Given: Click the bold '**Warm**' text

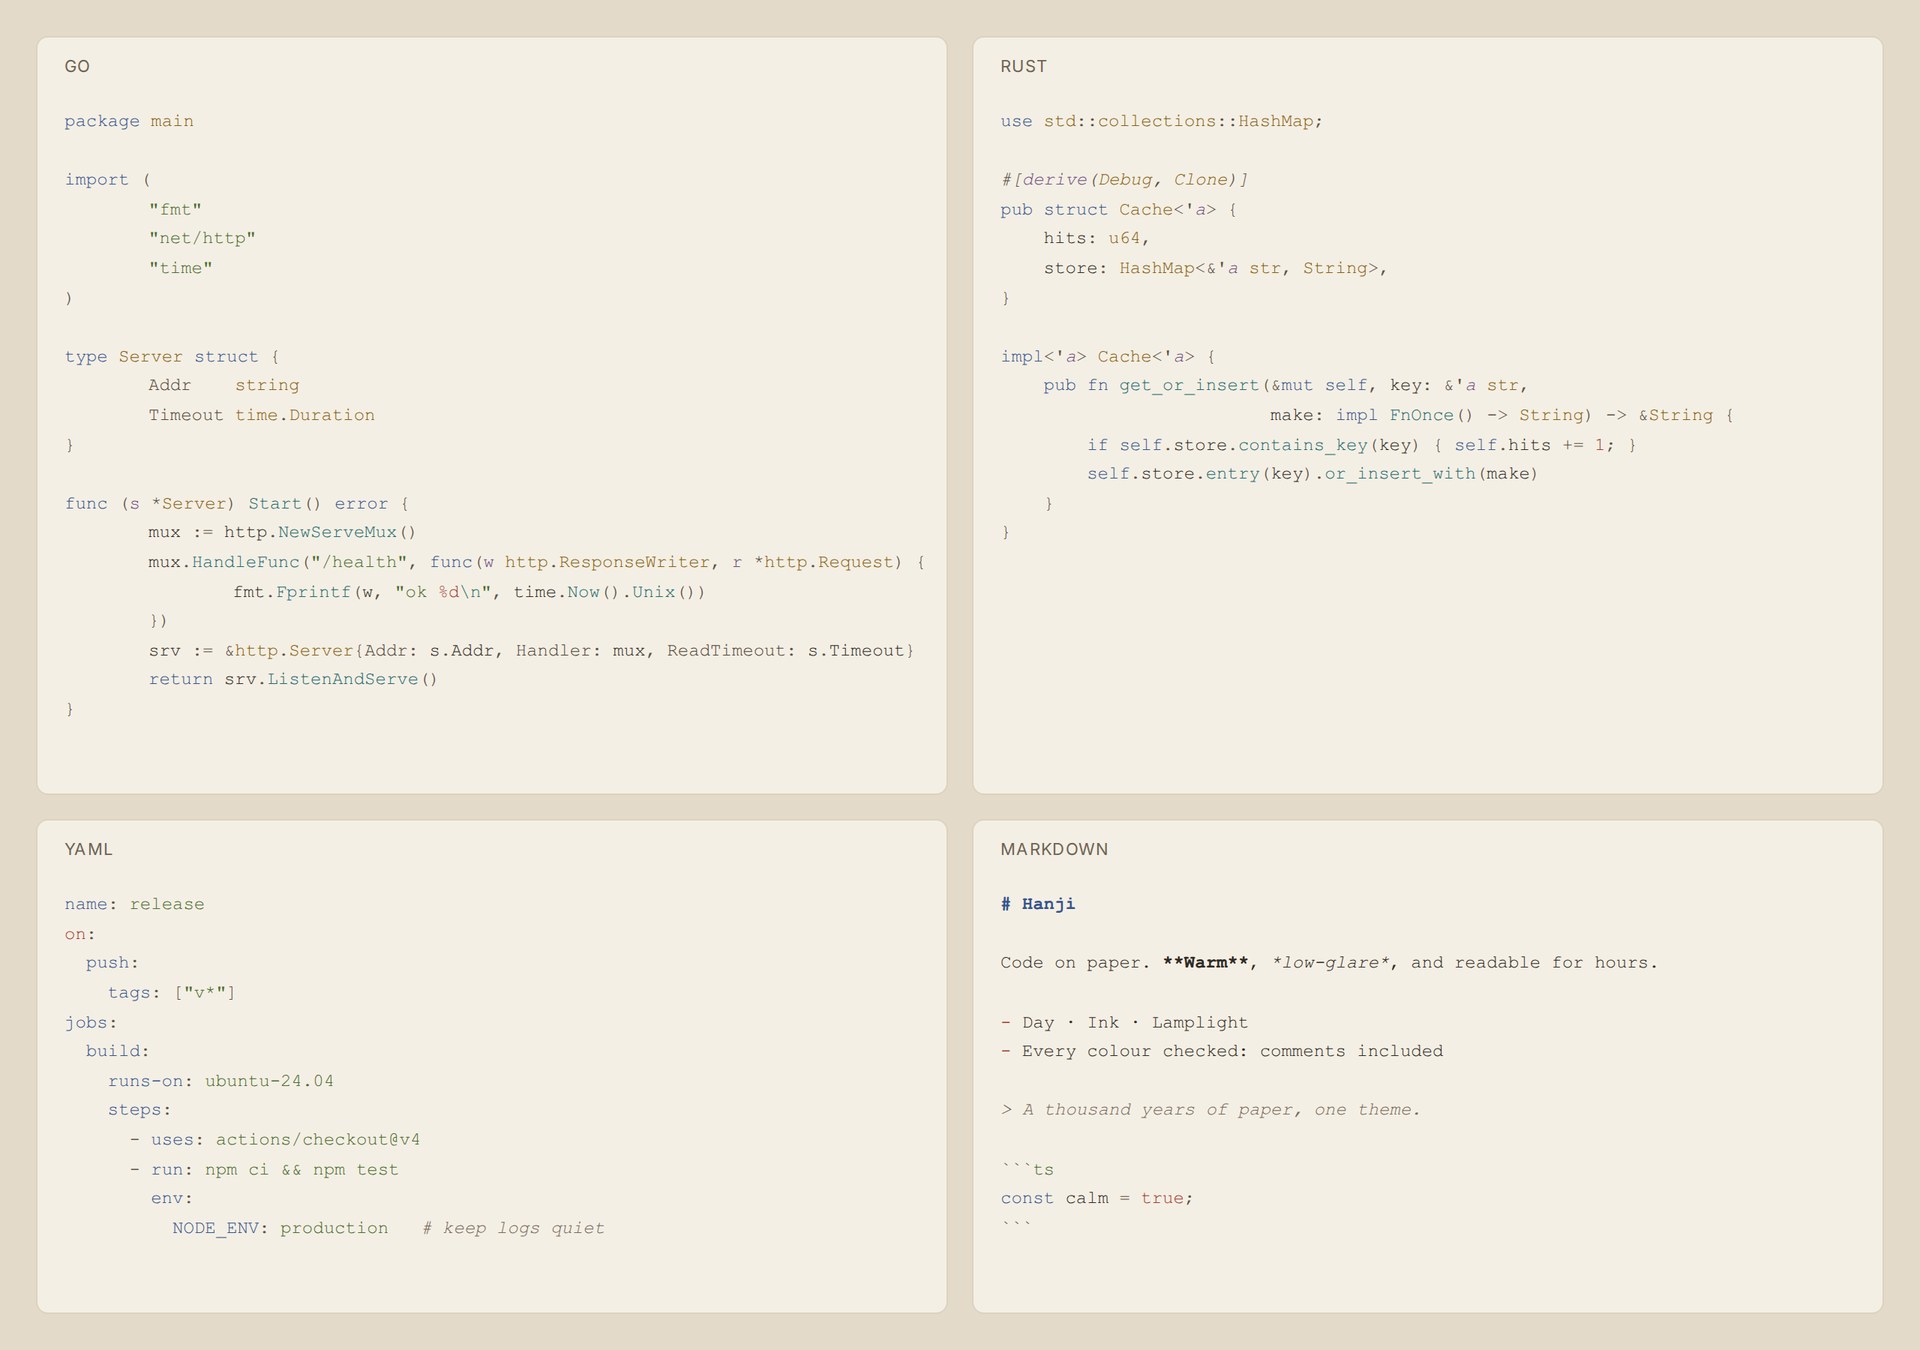Looking at the screenshot, I should coord(1205,963).
